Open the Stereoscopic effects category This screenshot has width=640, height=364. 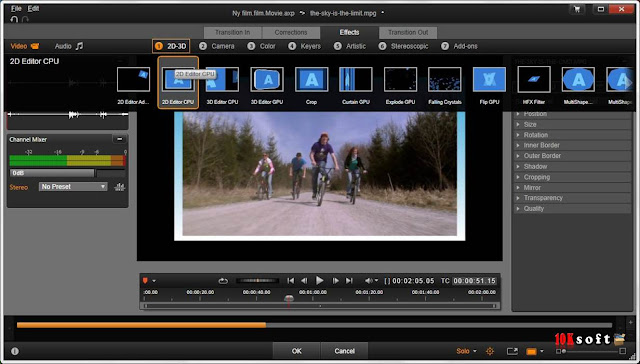pyautogui.click(x=403, y=46)
